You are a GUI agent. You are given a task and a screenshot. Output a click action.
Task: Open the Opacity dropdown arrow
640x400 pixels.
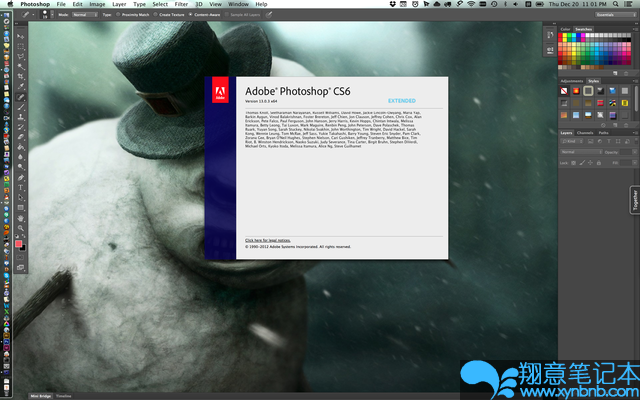pos(635,152)
